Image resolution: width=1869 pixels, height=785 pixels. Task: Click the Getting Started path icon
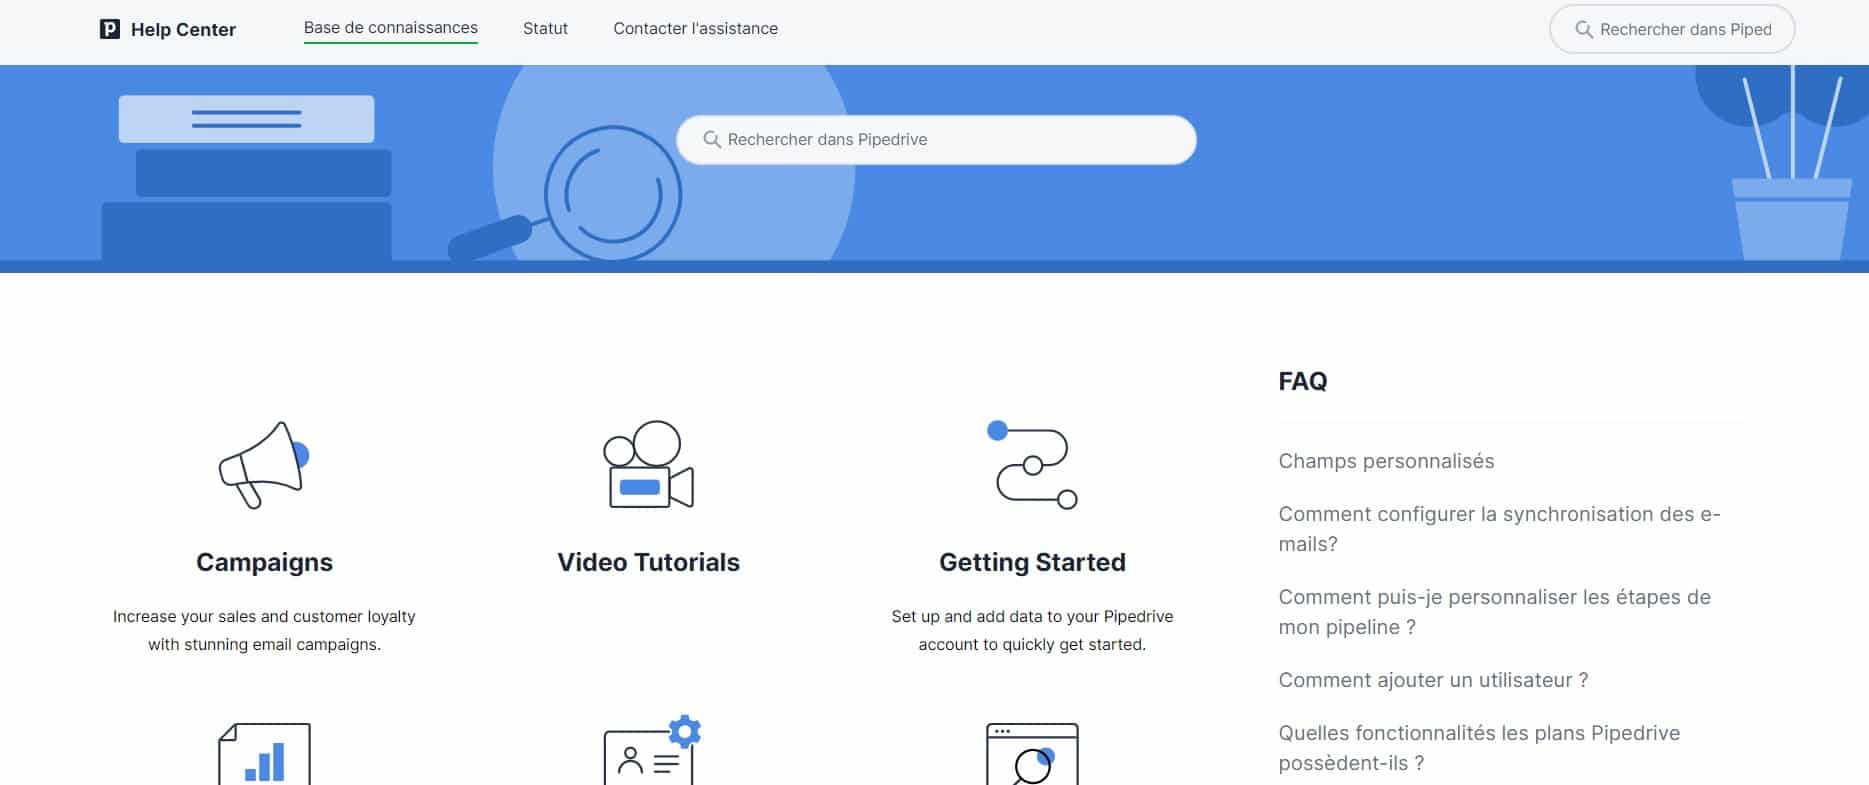pyautogui.click(x=1032, y=465)
